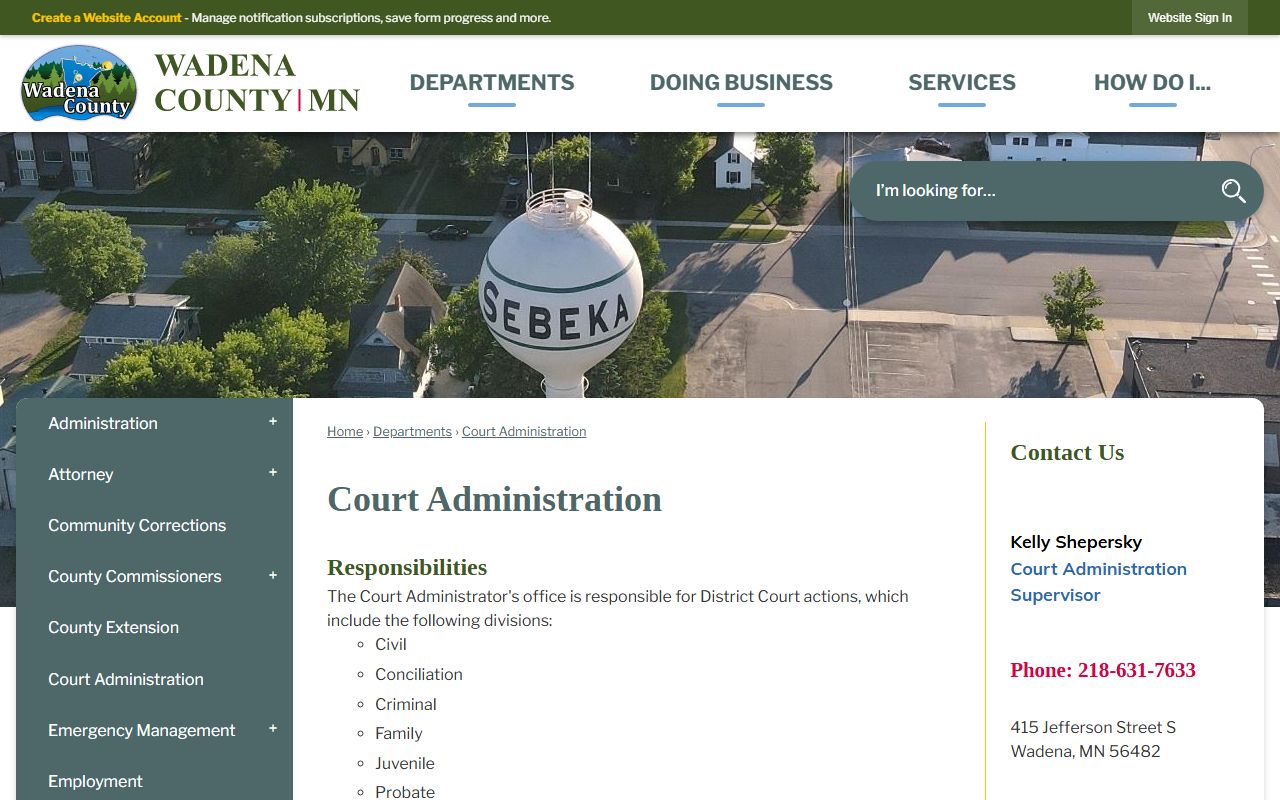Viewport: 1280px width, 800px height.
Task: Open Employment in the sidebar
Action: (95, 781)
